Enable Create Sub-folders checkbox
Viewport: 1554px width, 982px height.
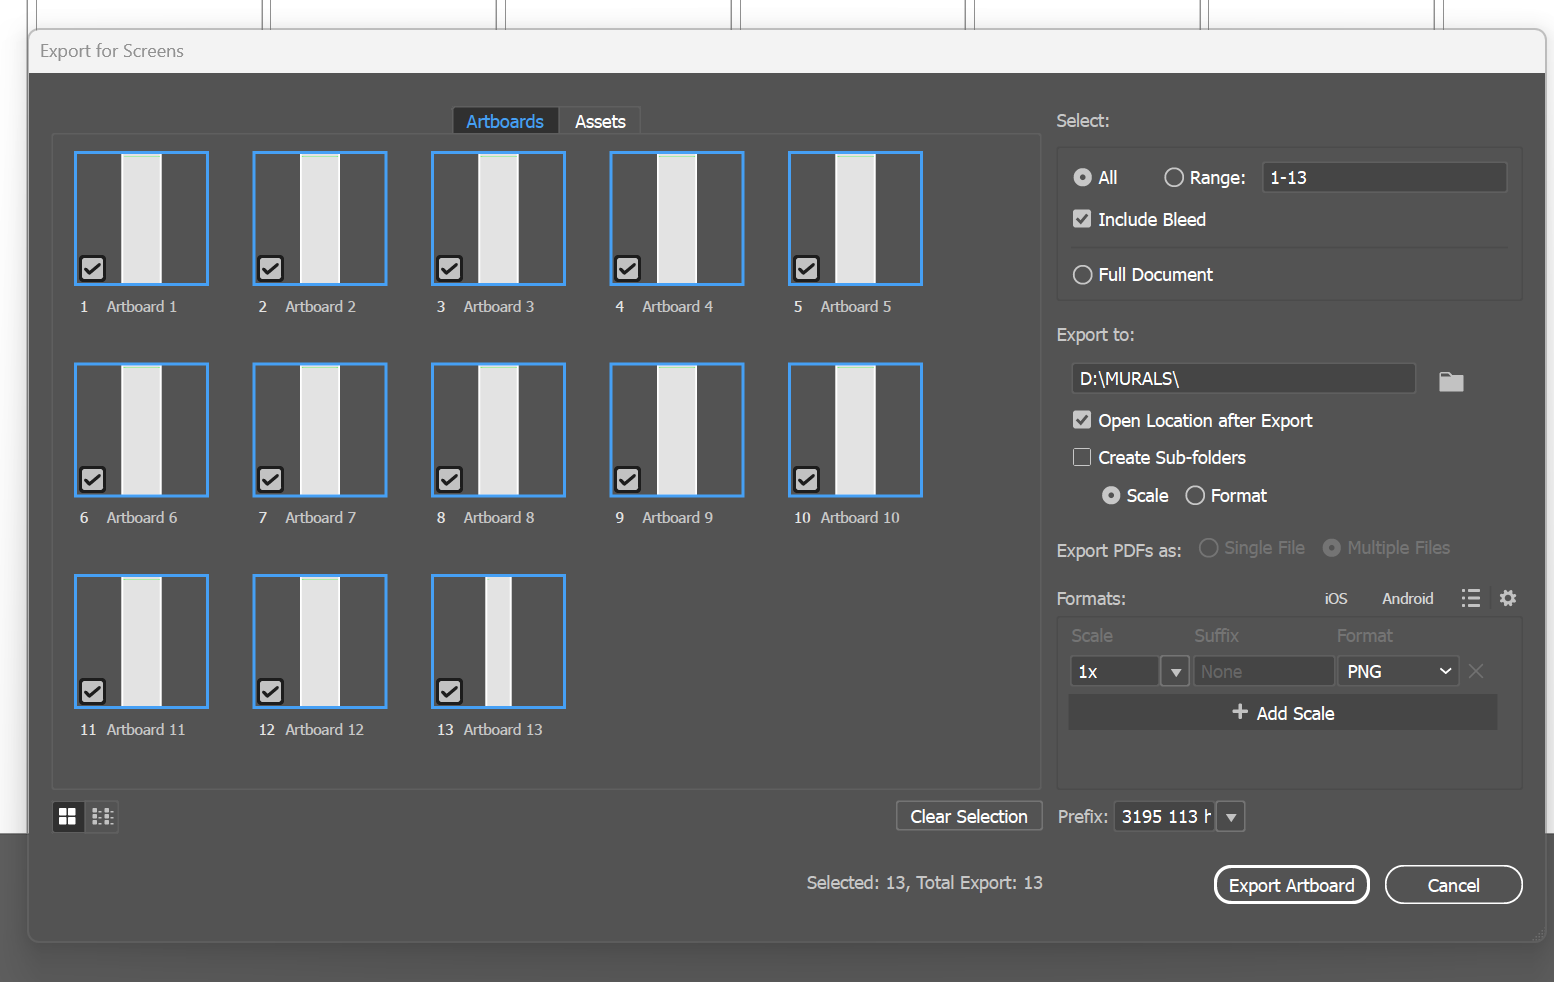click(x=1082, y=457)
